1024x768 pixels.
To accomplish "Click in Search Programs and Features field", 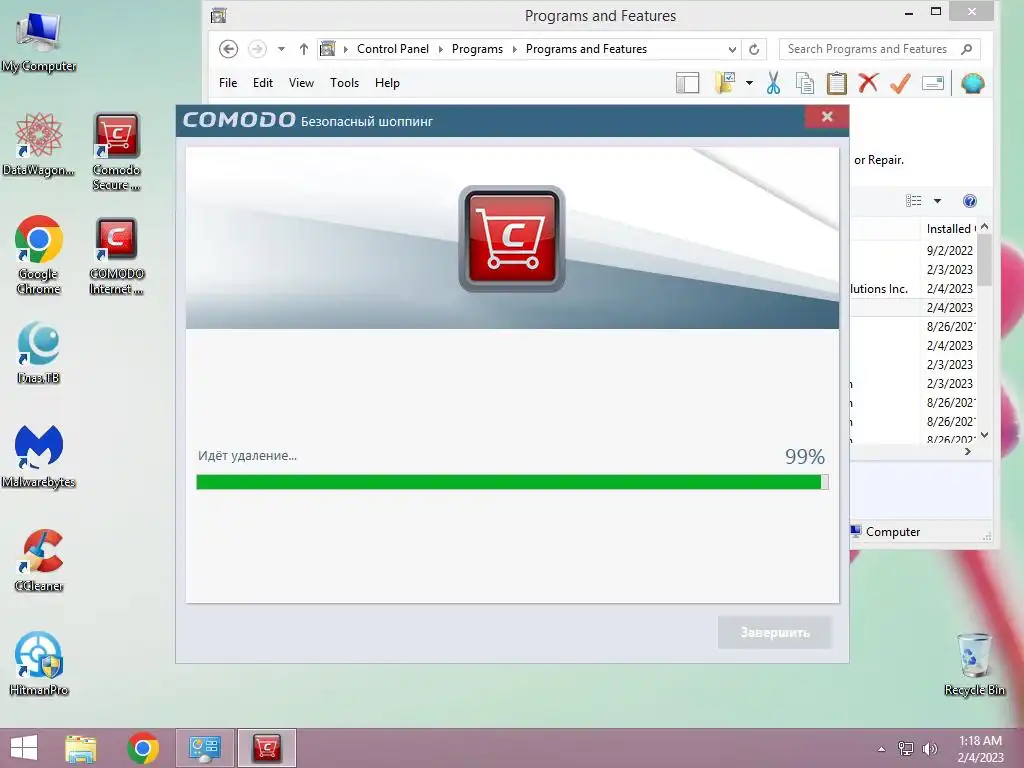I will 866,49.
